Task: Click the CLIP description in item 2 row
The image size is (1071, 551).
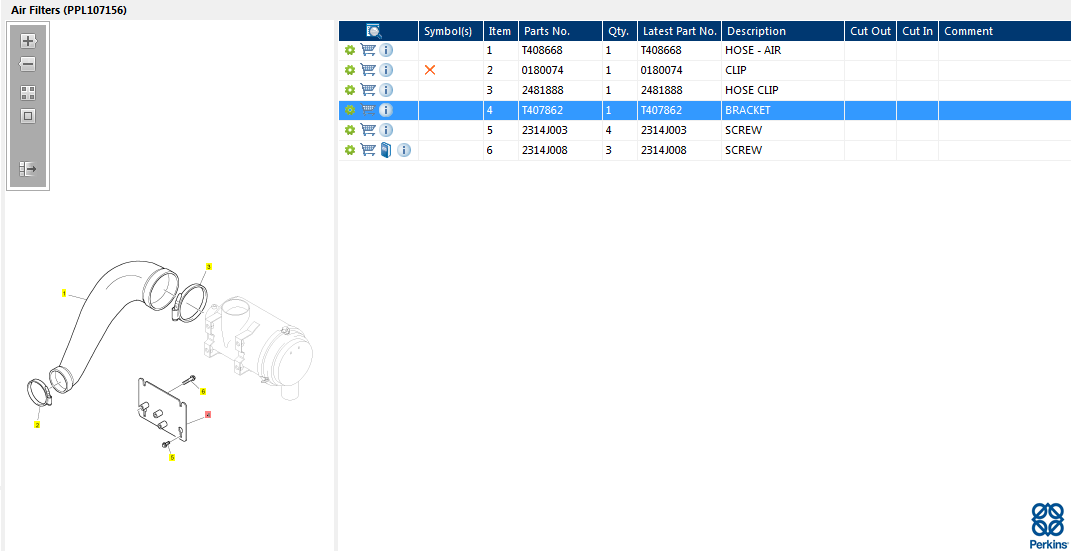Action: 736,70
